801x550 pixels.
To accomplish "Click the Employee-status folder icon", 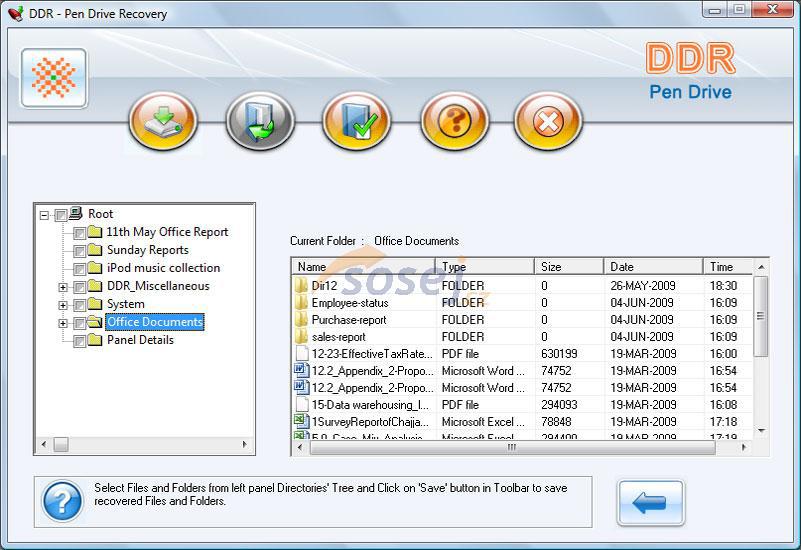I will tap(301, 302).
